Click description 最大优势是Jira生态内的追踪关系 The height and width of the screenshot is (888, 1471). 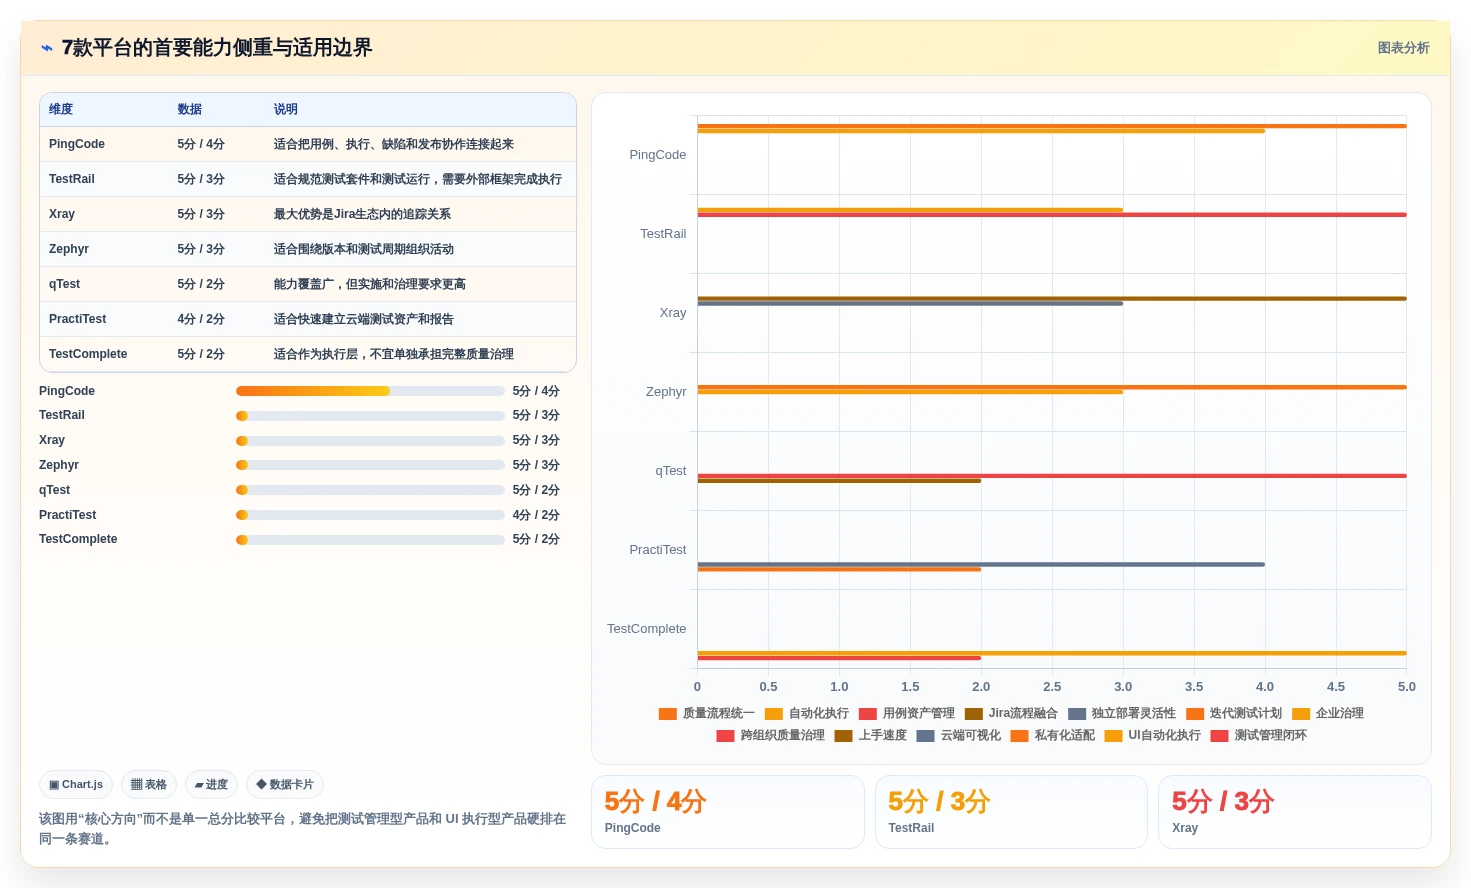362,214
